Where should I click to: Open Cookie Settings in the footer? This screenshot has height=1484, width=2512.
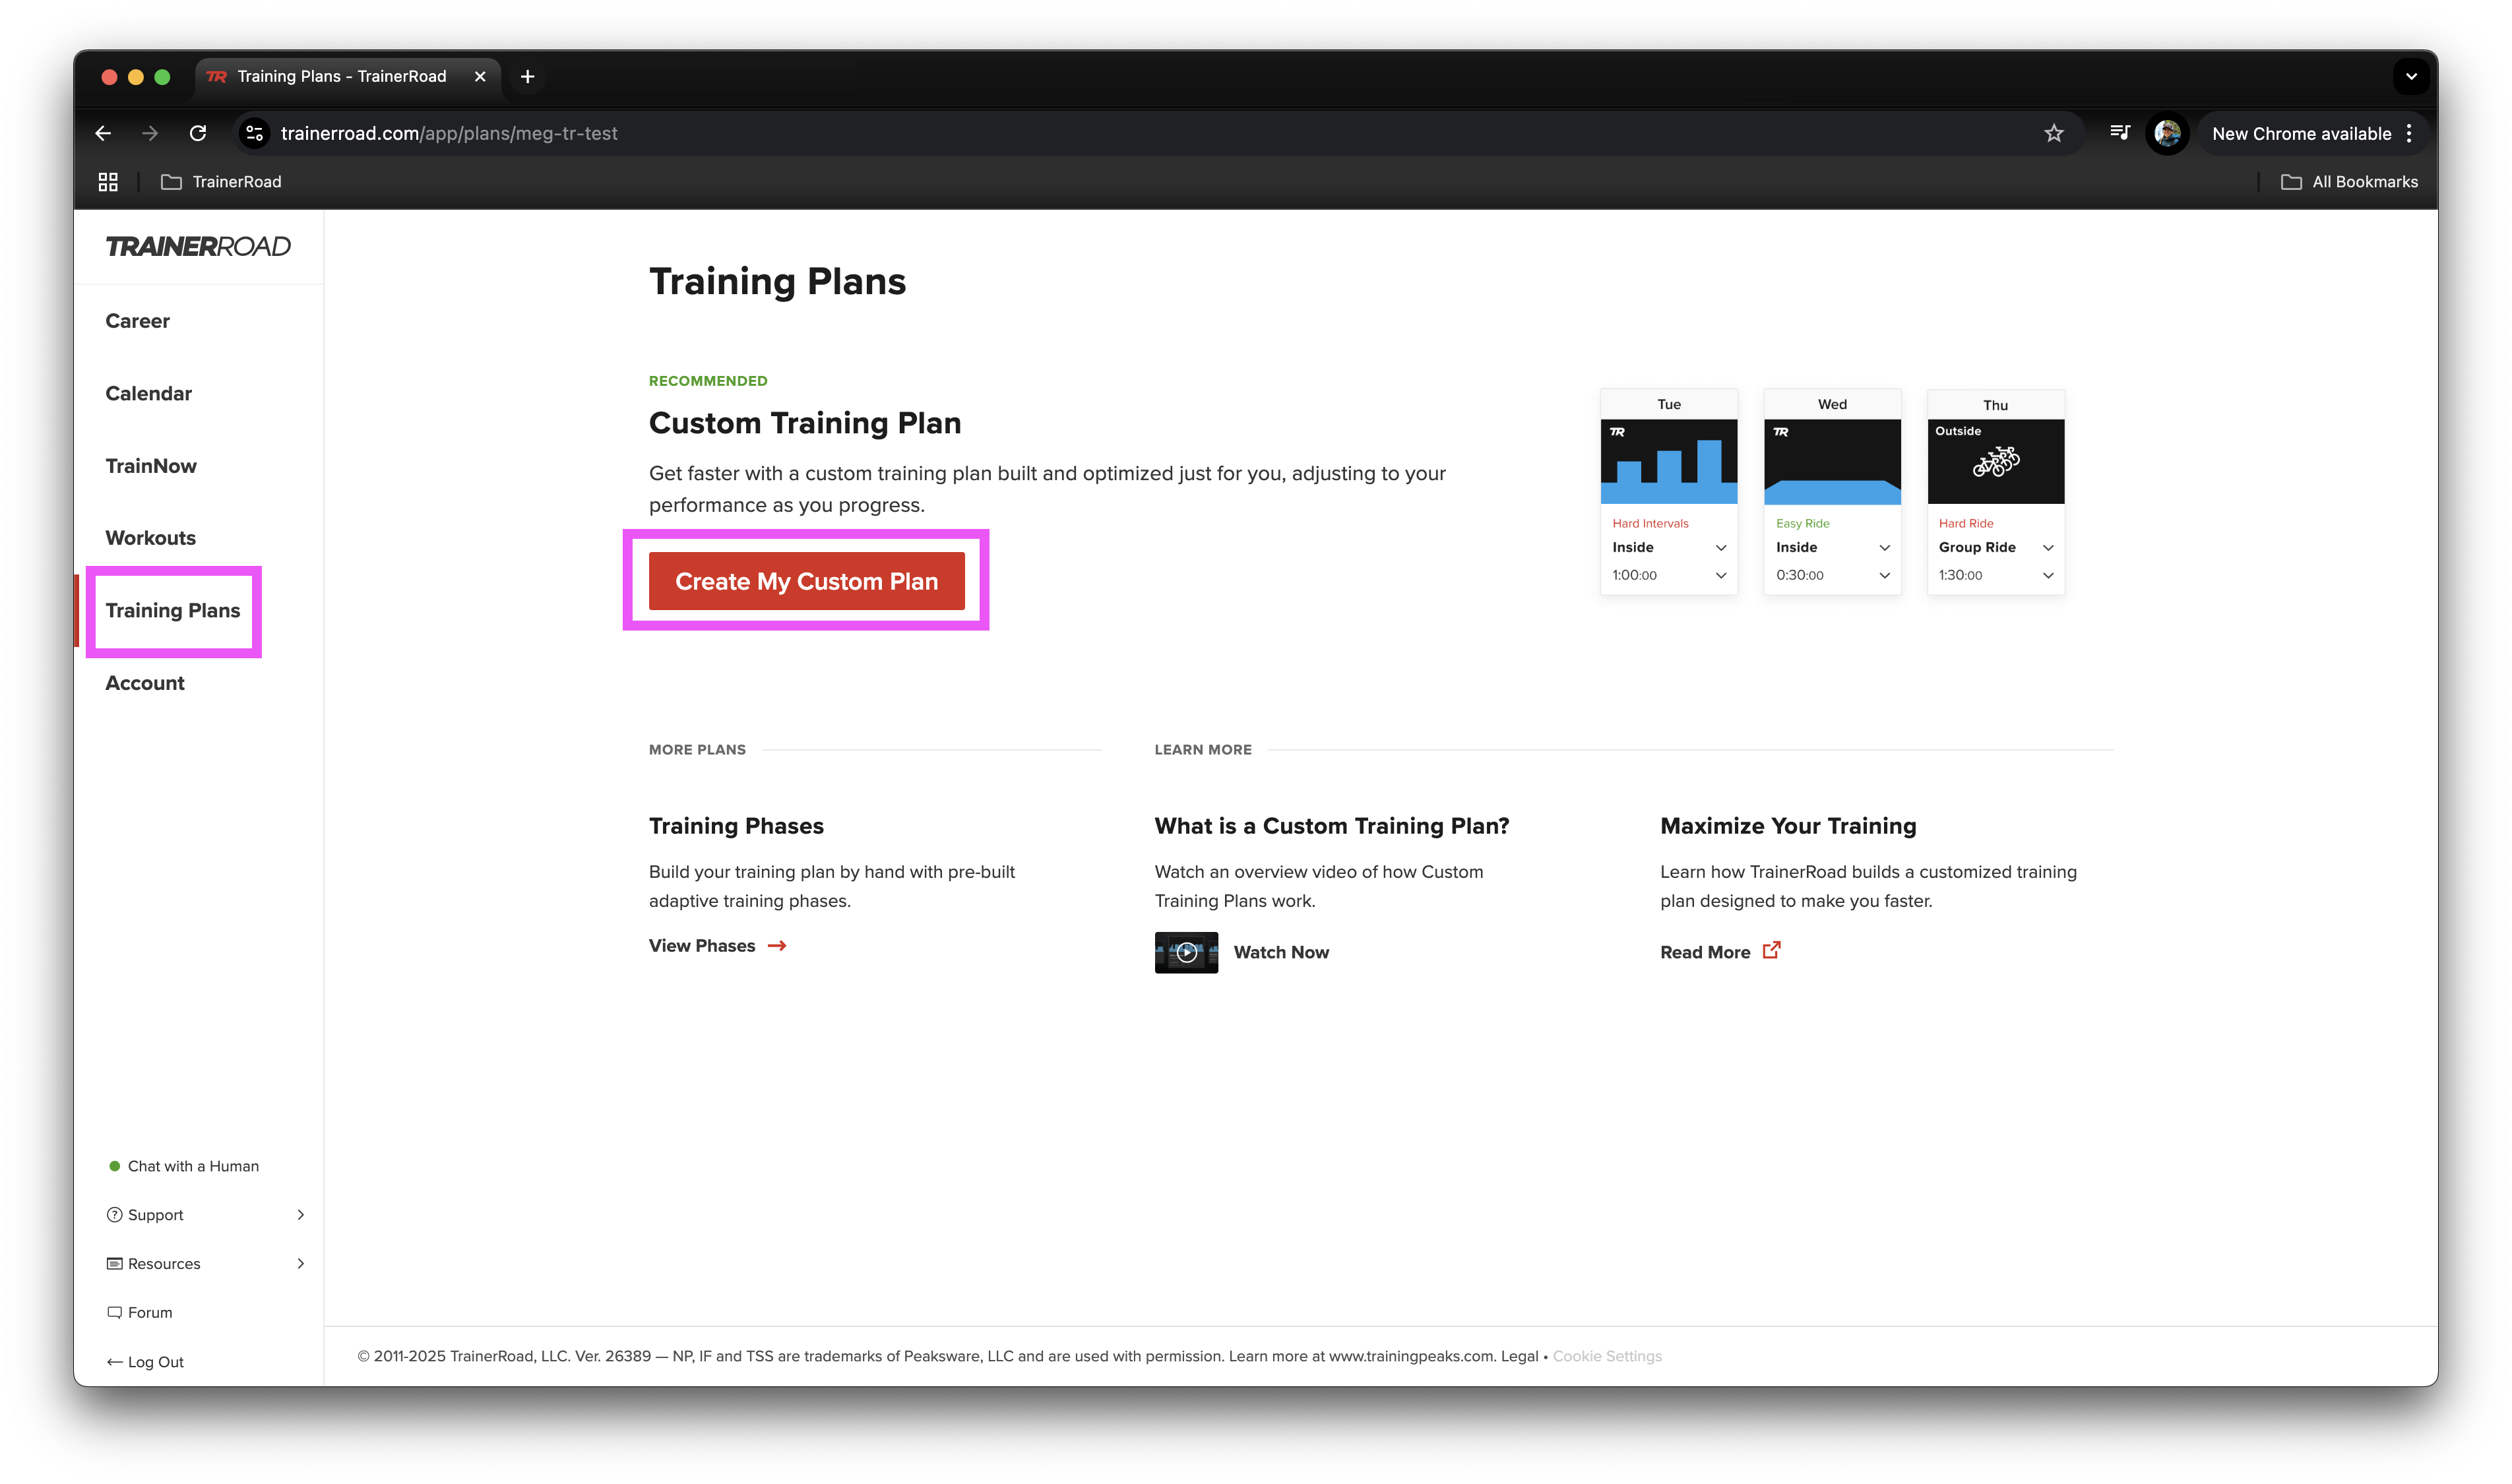(1606, 1356)
